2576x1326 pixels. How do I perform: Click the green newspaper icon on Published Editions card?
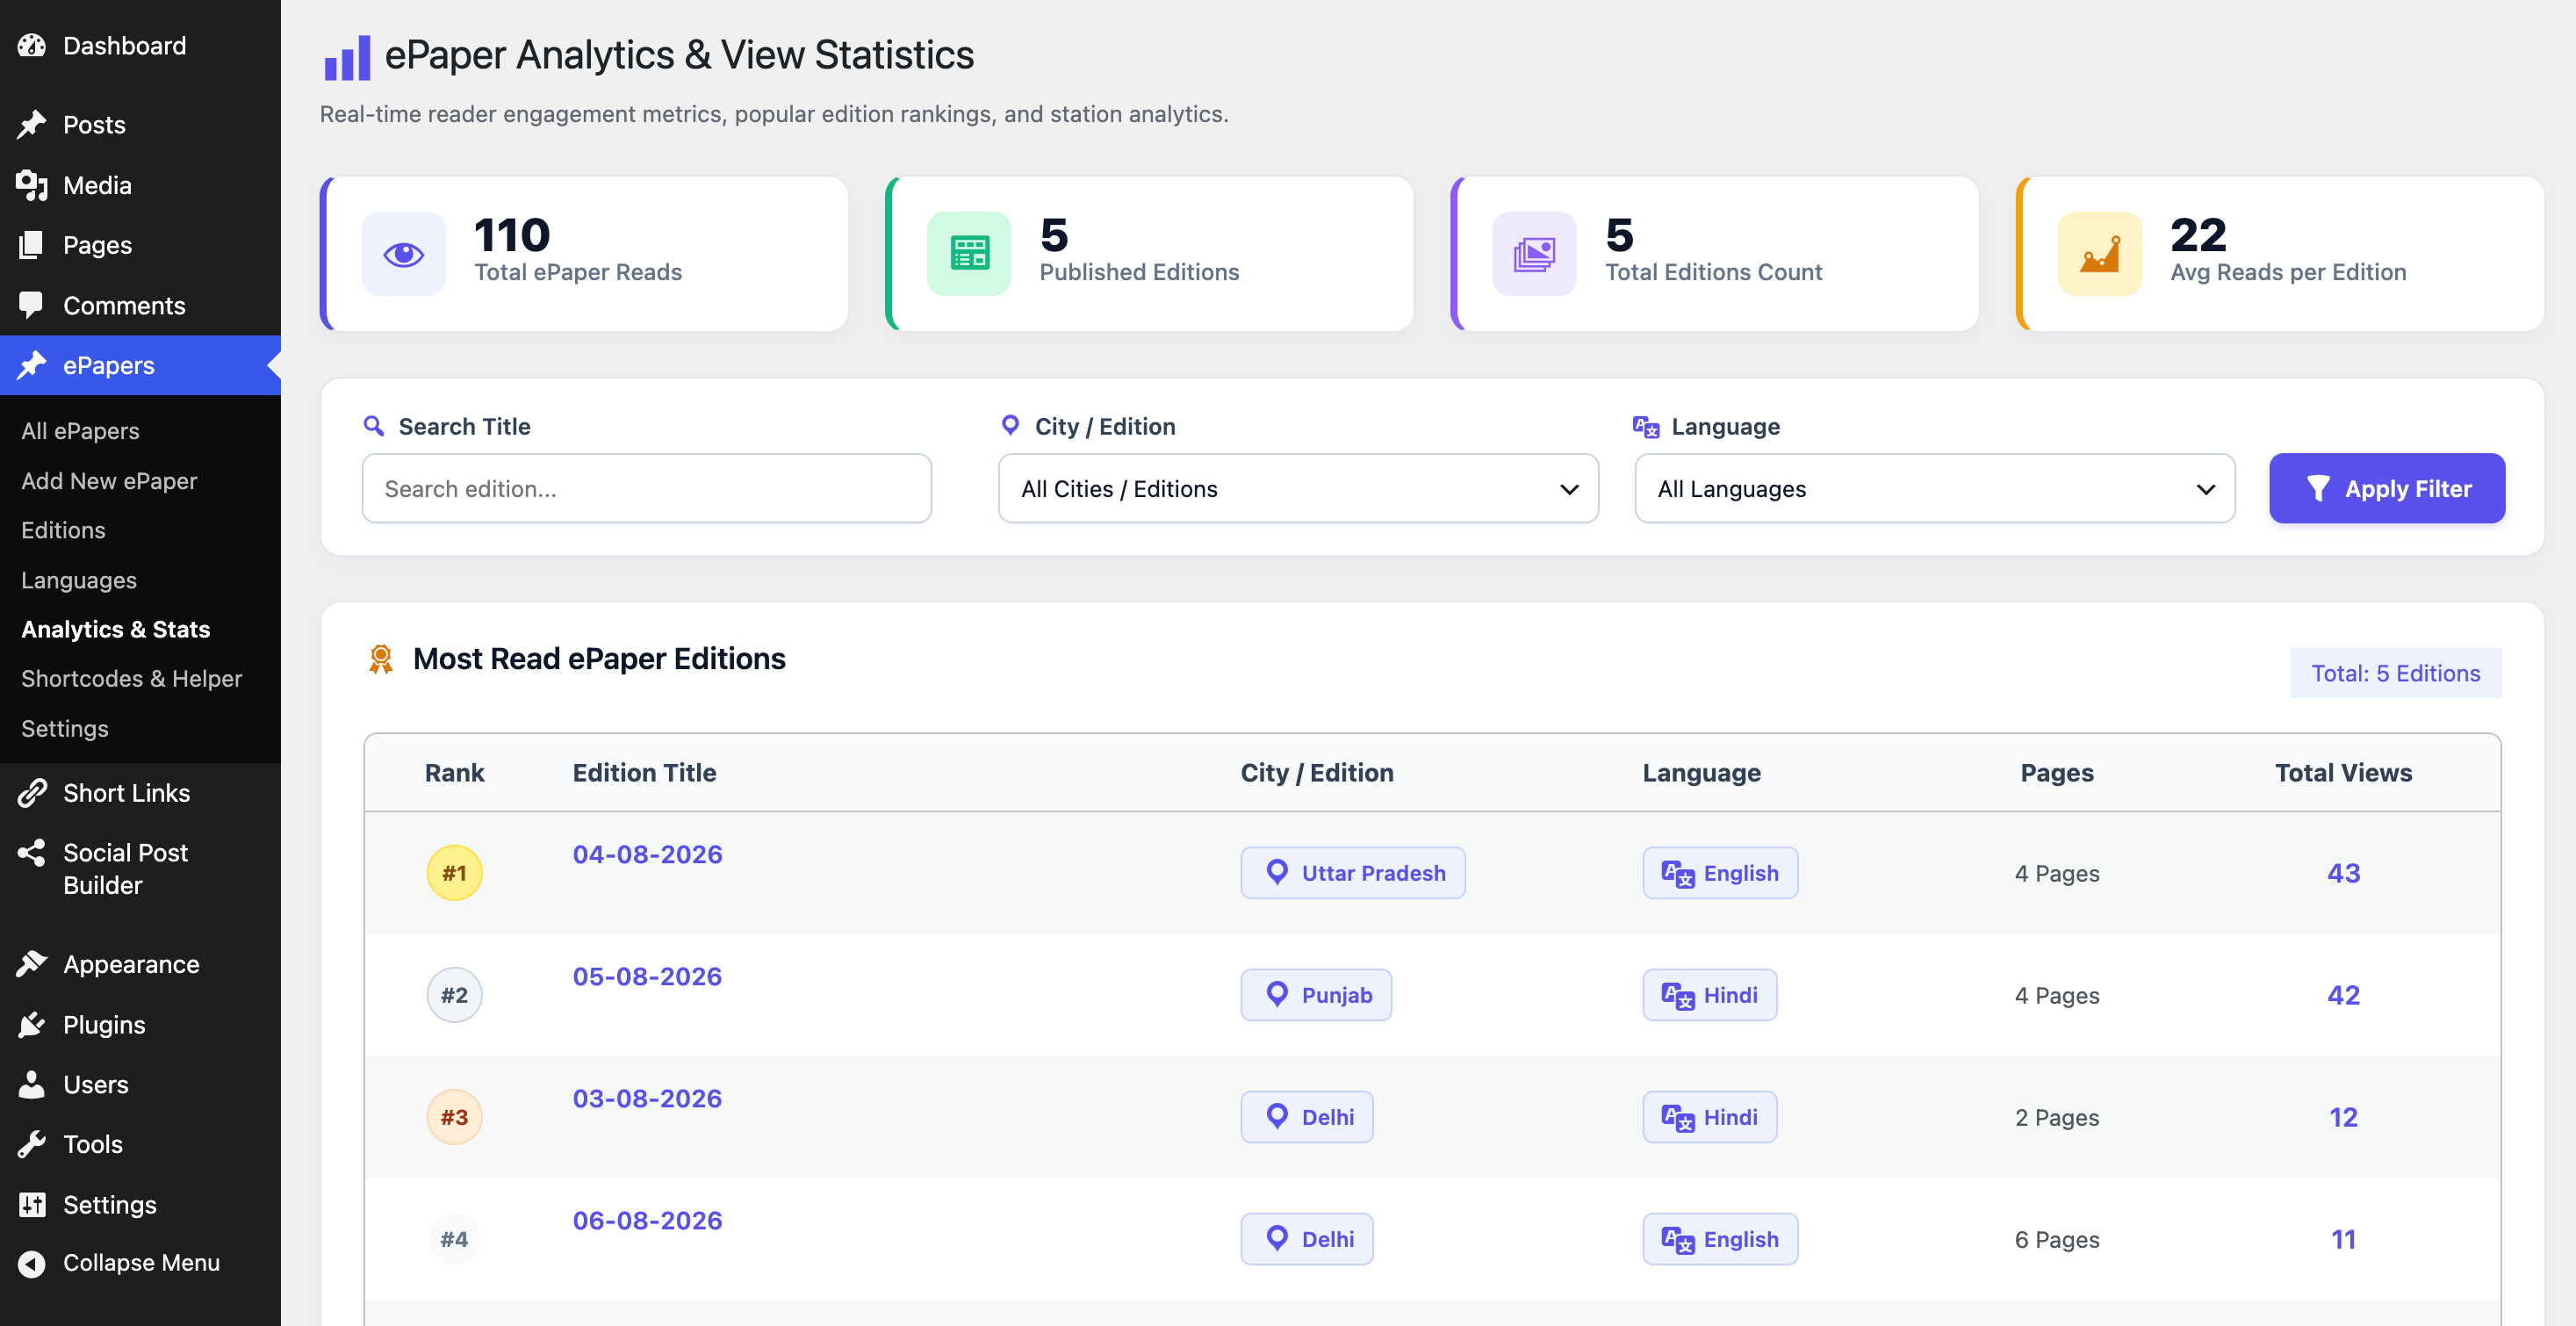[969, 254]
